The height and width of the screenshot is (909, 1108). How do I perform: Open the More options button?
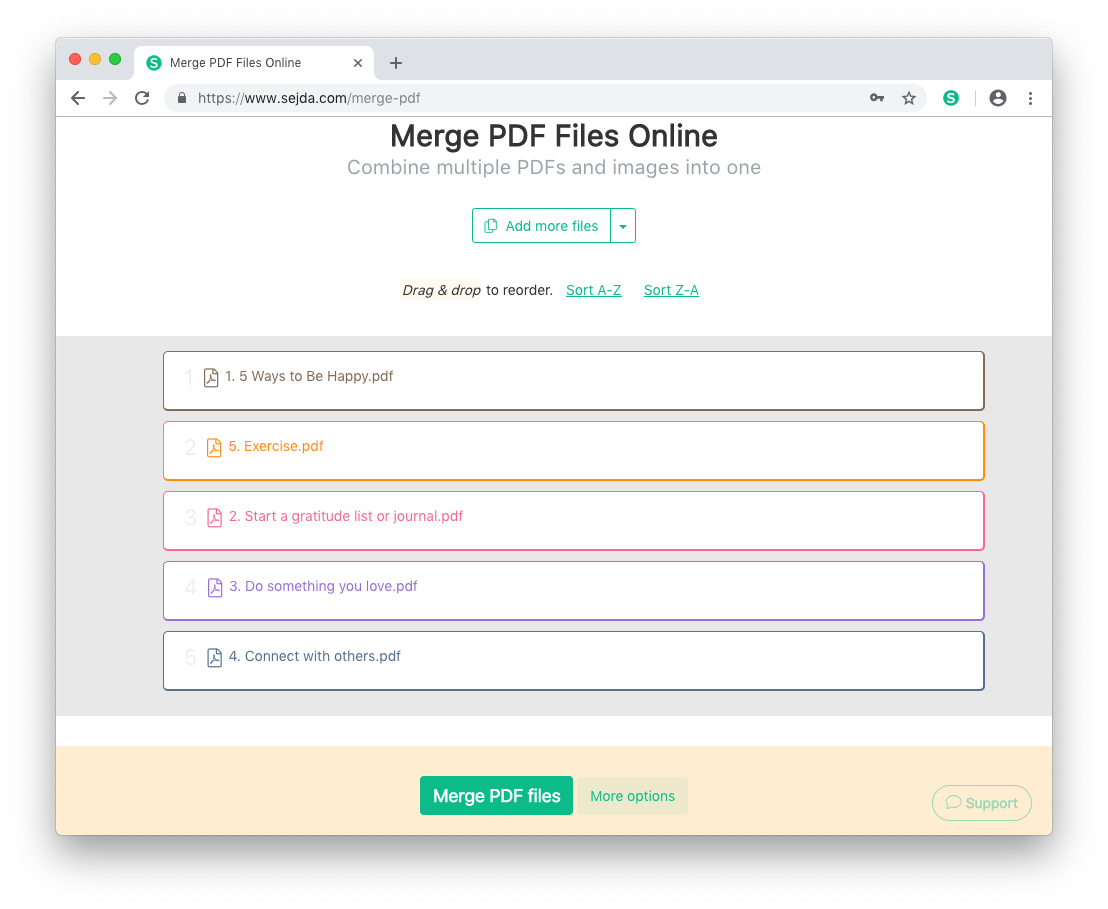click(632, 796)
